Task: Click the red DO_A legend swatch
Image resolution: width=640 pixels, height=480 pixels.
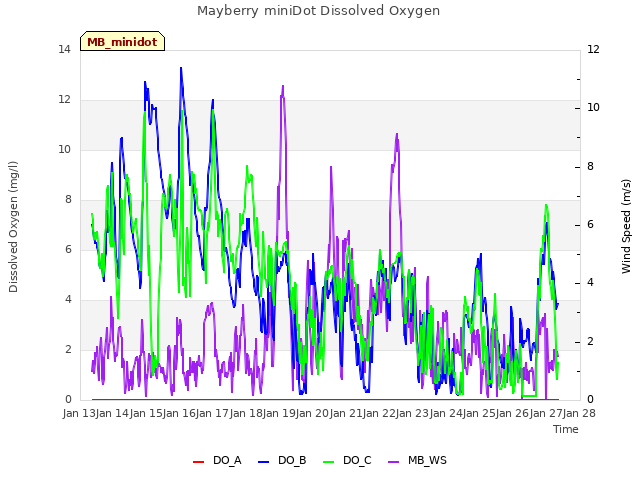Action: click(x=198, y=462)
